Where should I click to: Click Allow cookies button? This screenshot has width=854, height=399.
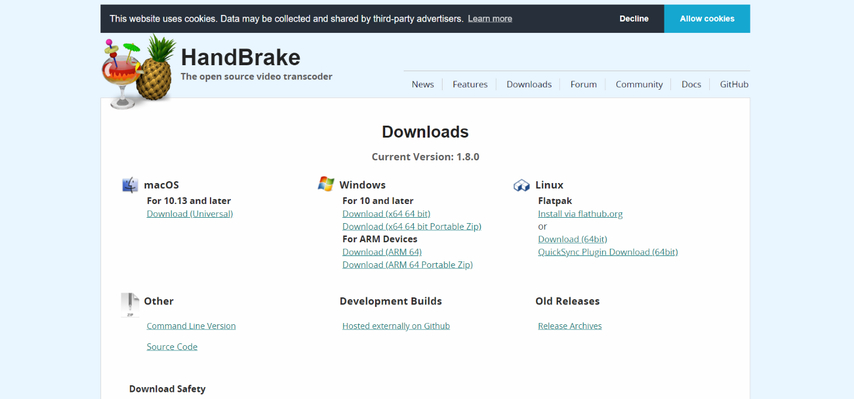(707, 19)
